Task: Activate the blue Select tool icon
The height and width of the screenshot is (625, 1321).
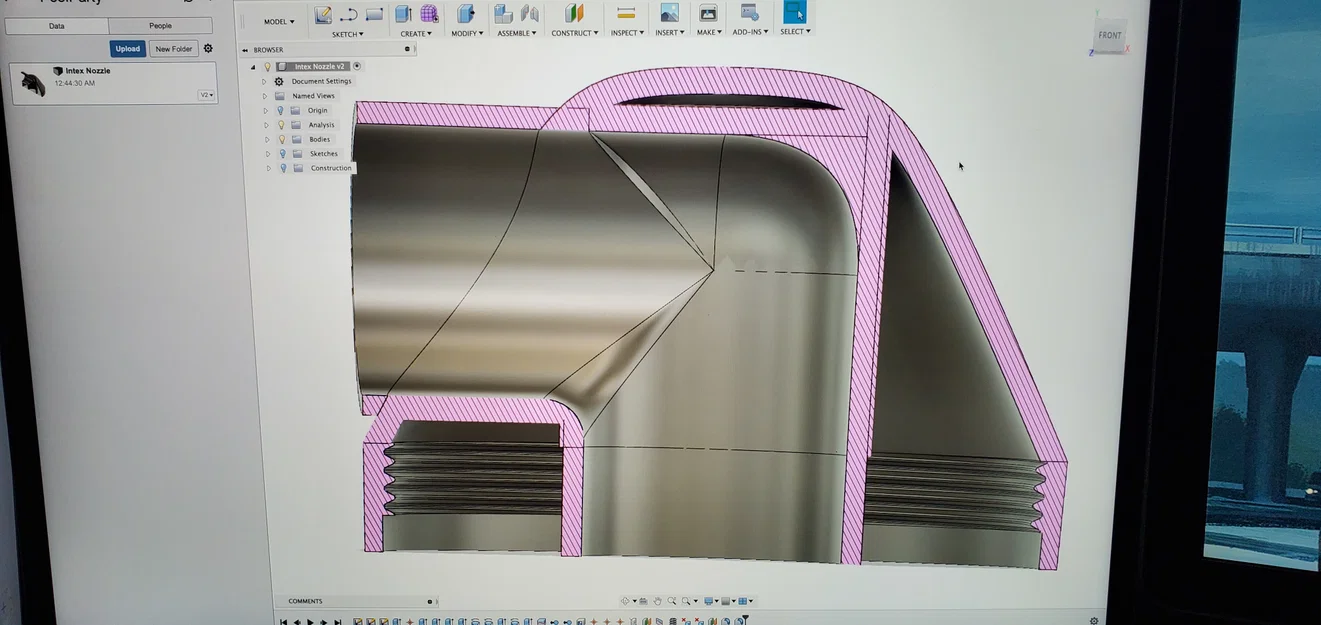Action: [x=794, y=12]
